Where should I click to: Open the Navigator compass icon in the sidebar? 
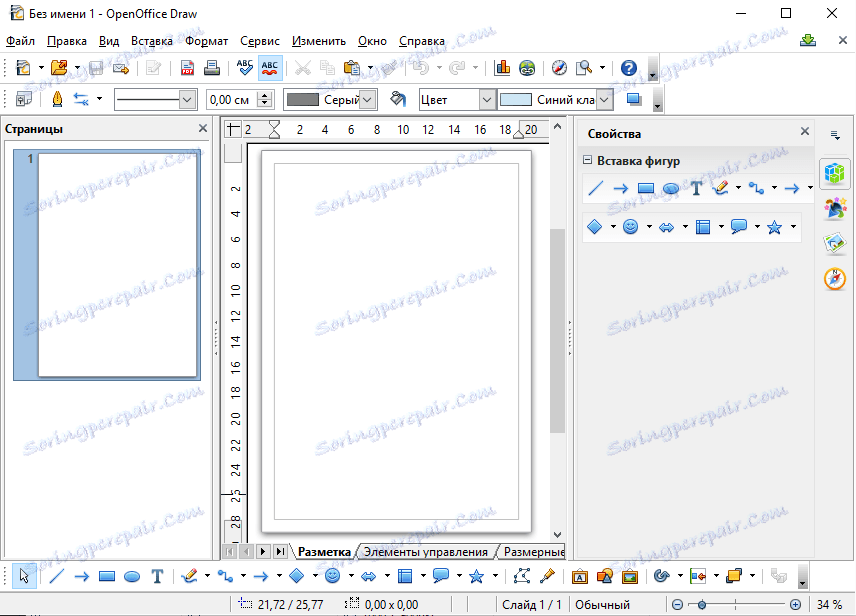[835, 278]
